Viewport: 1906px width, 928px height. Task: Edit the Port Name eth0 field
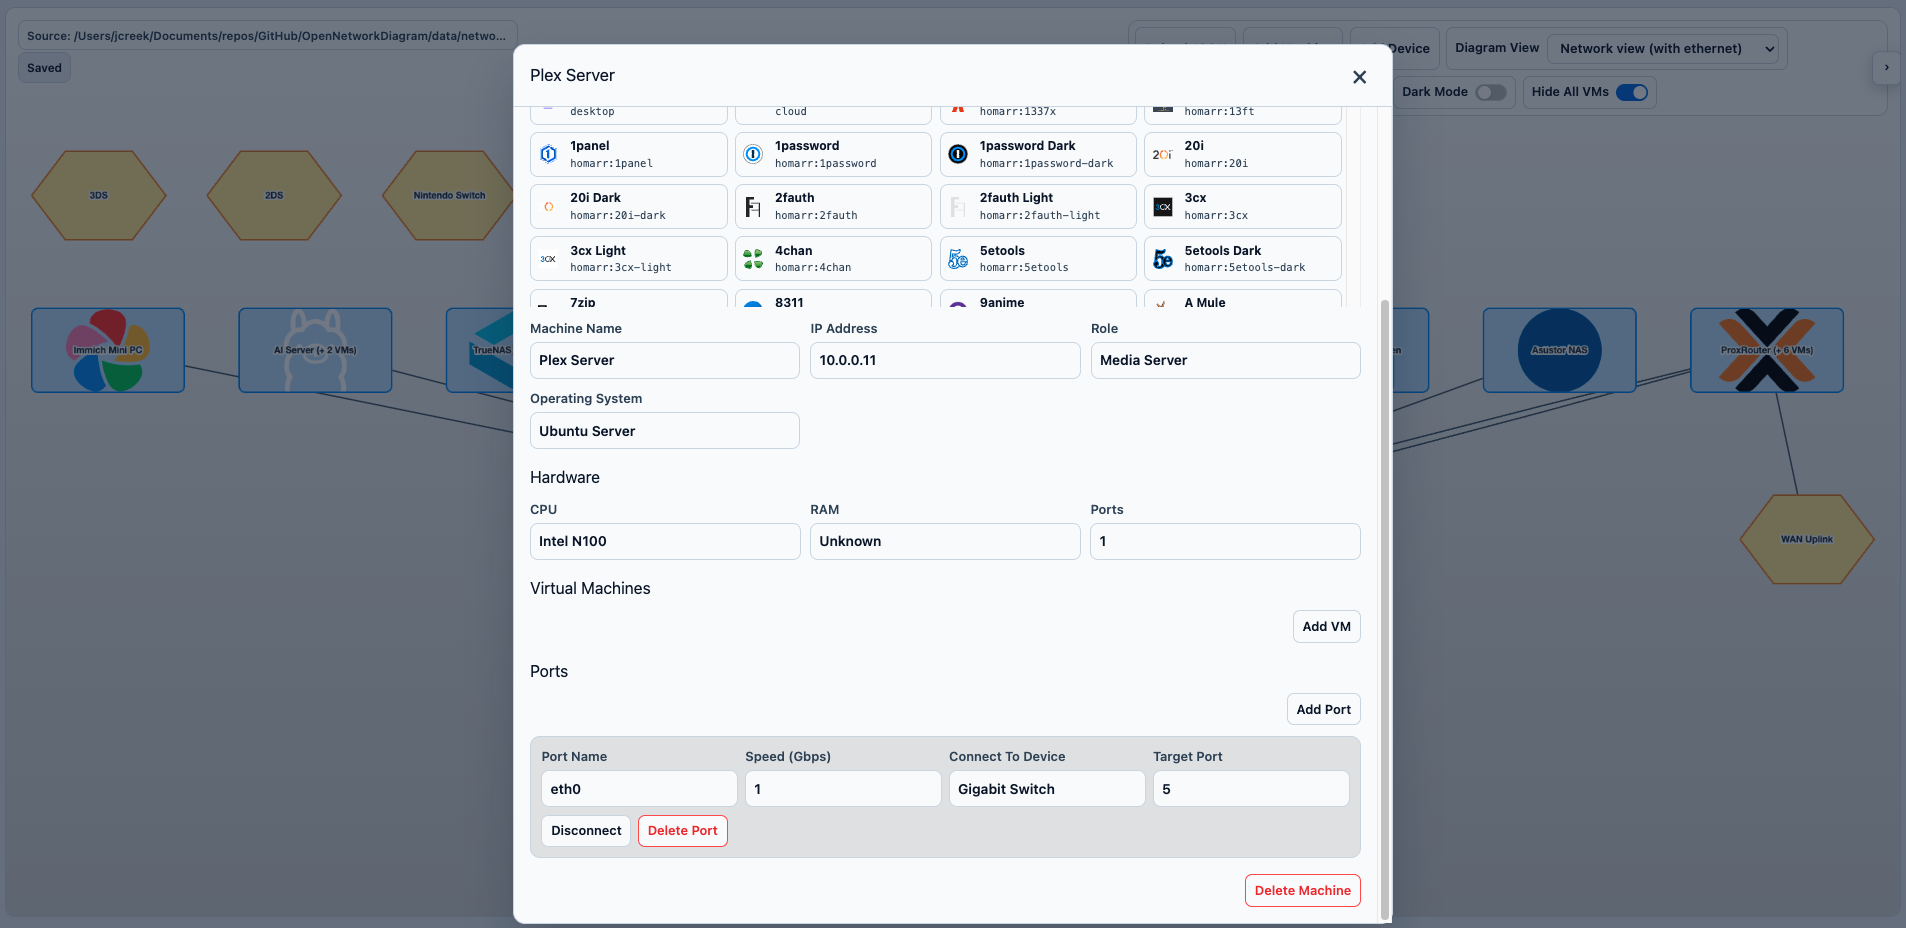pos(639,789)
